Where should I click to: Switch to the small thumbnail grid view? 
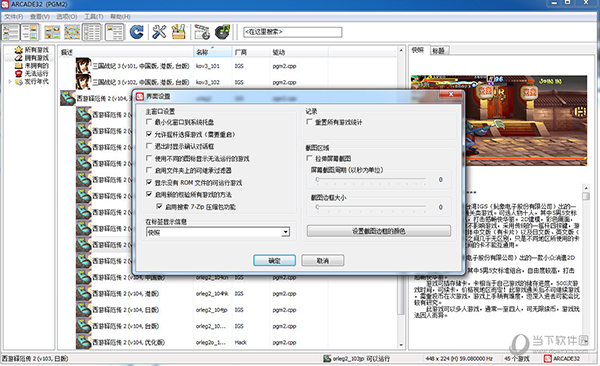tap(72, 32)
